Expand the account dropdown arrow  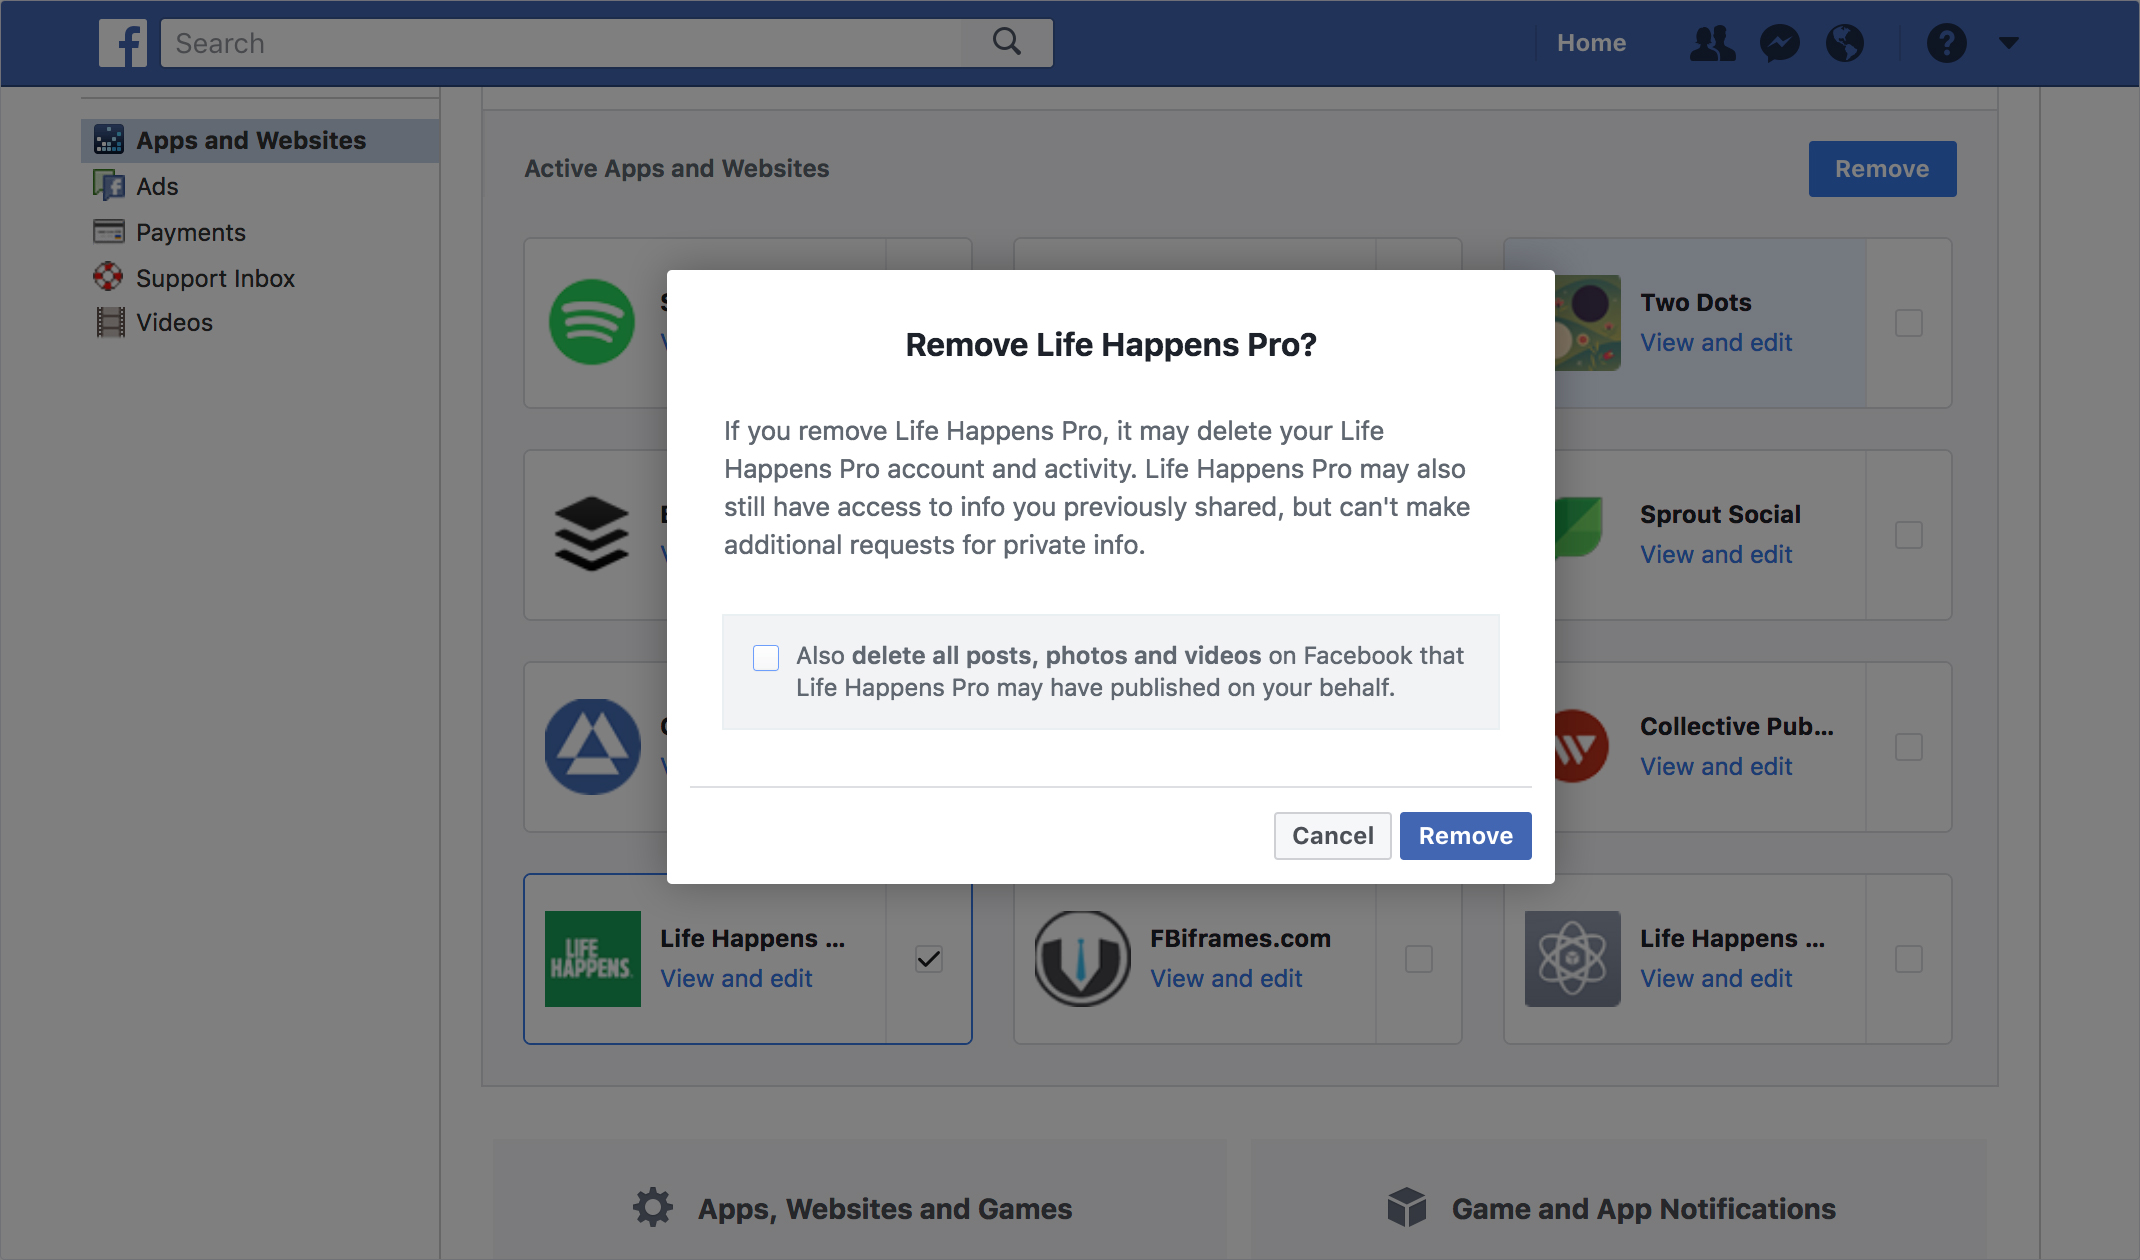(x=2009, y=43)
